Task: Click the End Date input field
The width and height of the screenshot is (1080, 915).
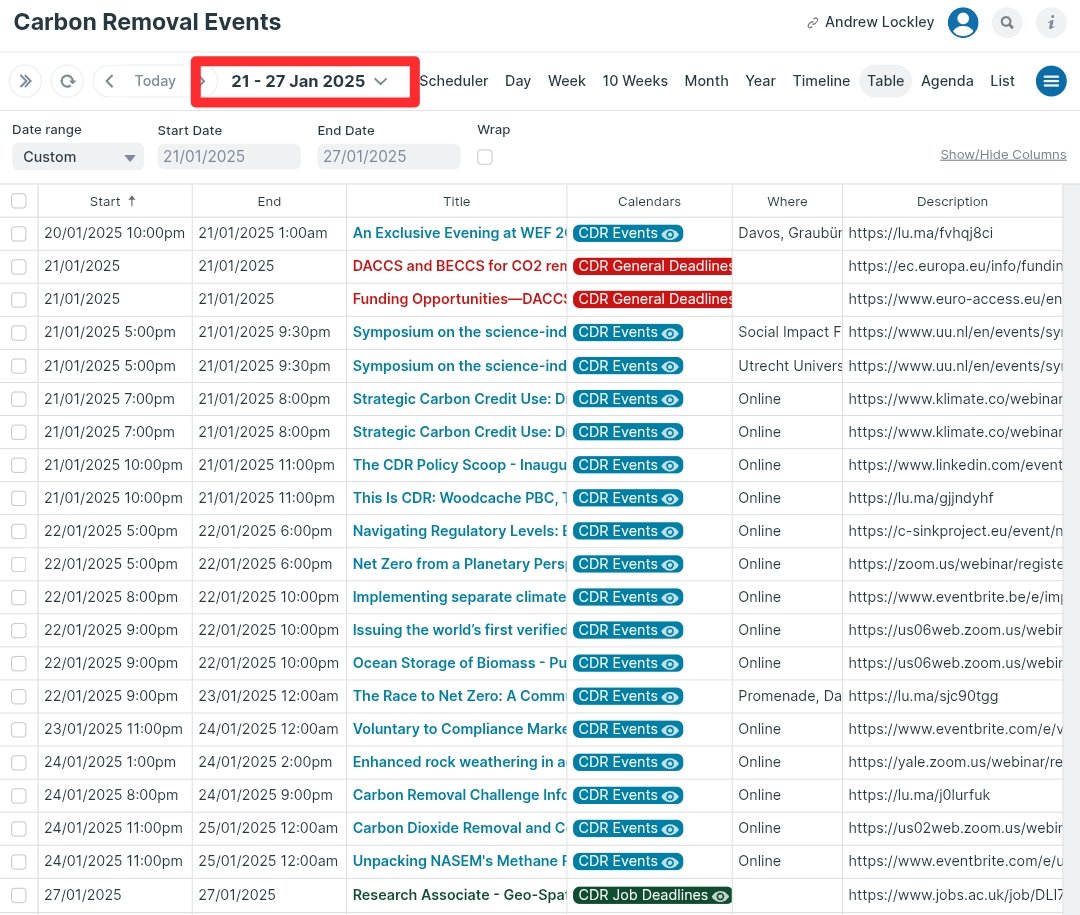Action: pos(388,157)
